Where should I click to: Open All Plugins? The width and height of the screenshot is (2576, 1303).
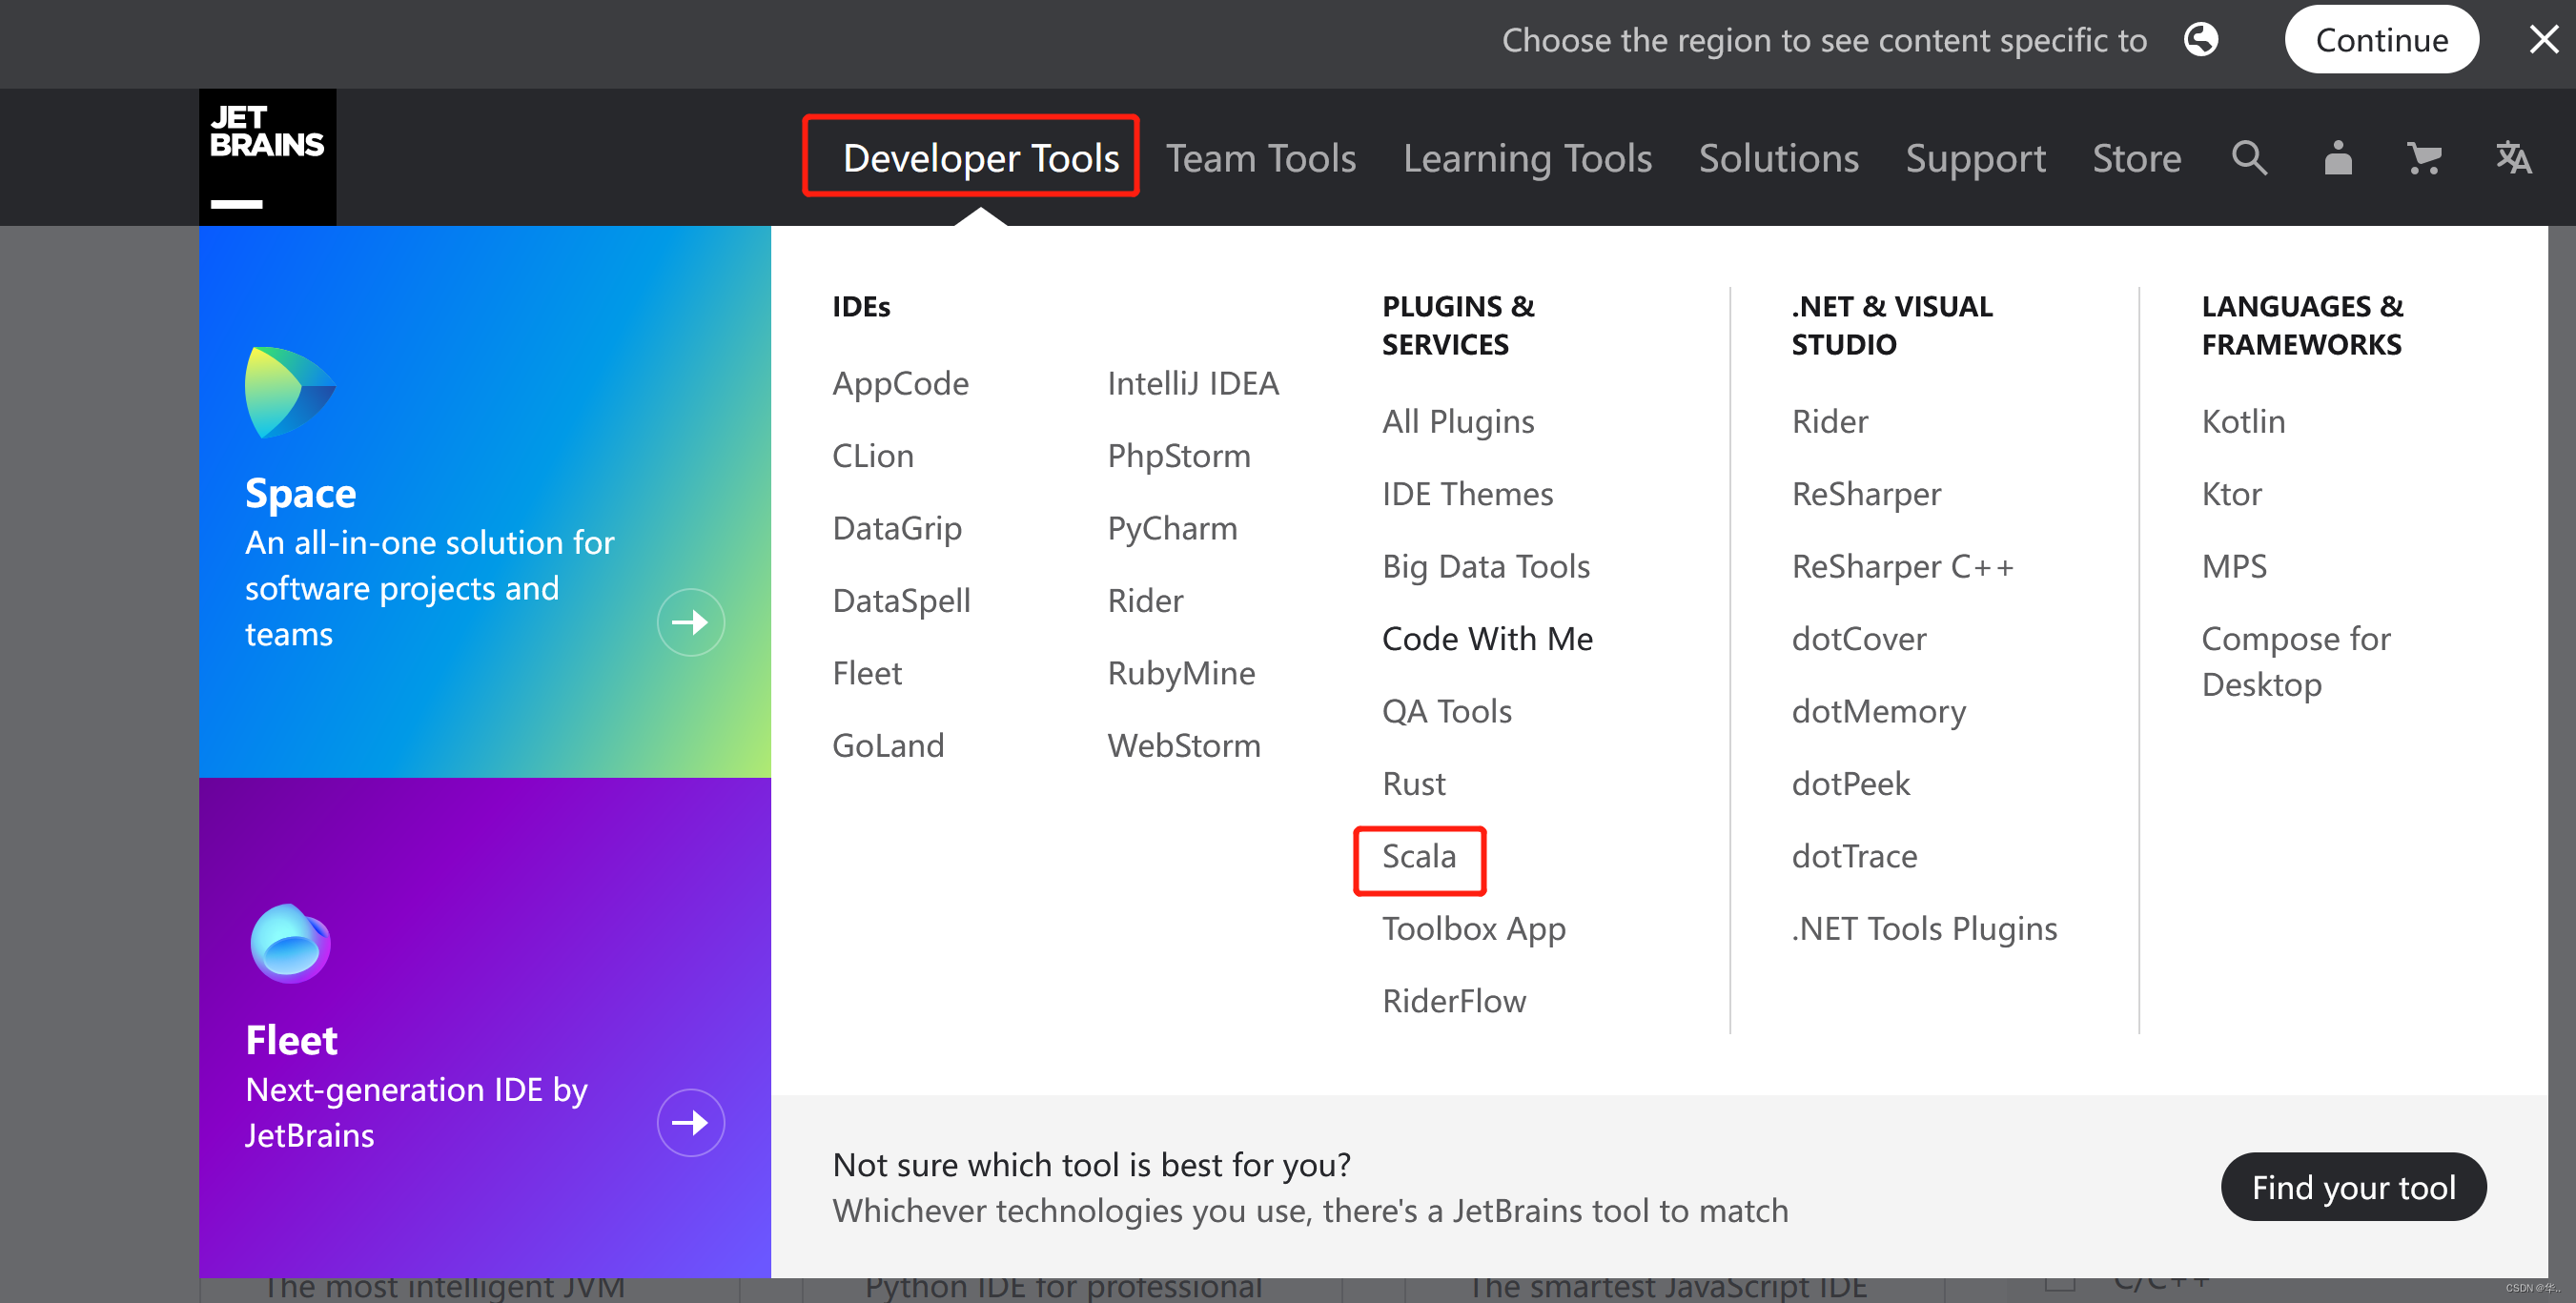tap(1458, 421)
